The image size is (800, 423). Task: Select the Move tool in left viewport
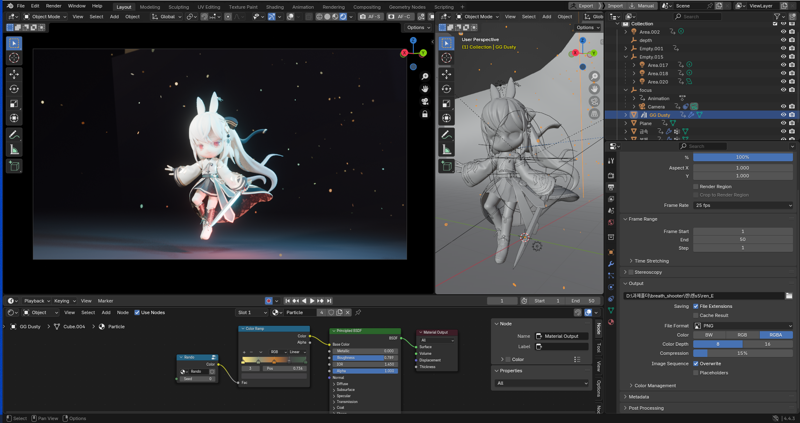[x=14, y=74]
